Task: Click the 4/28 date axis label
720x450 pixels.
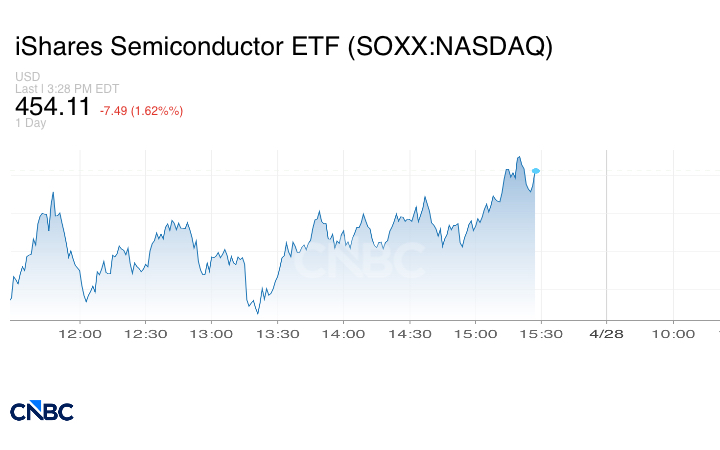Action: 607,334
